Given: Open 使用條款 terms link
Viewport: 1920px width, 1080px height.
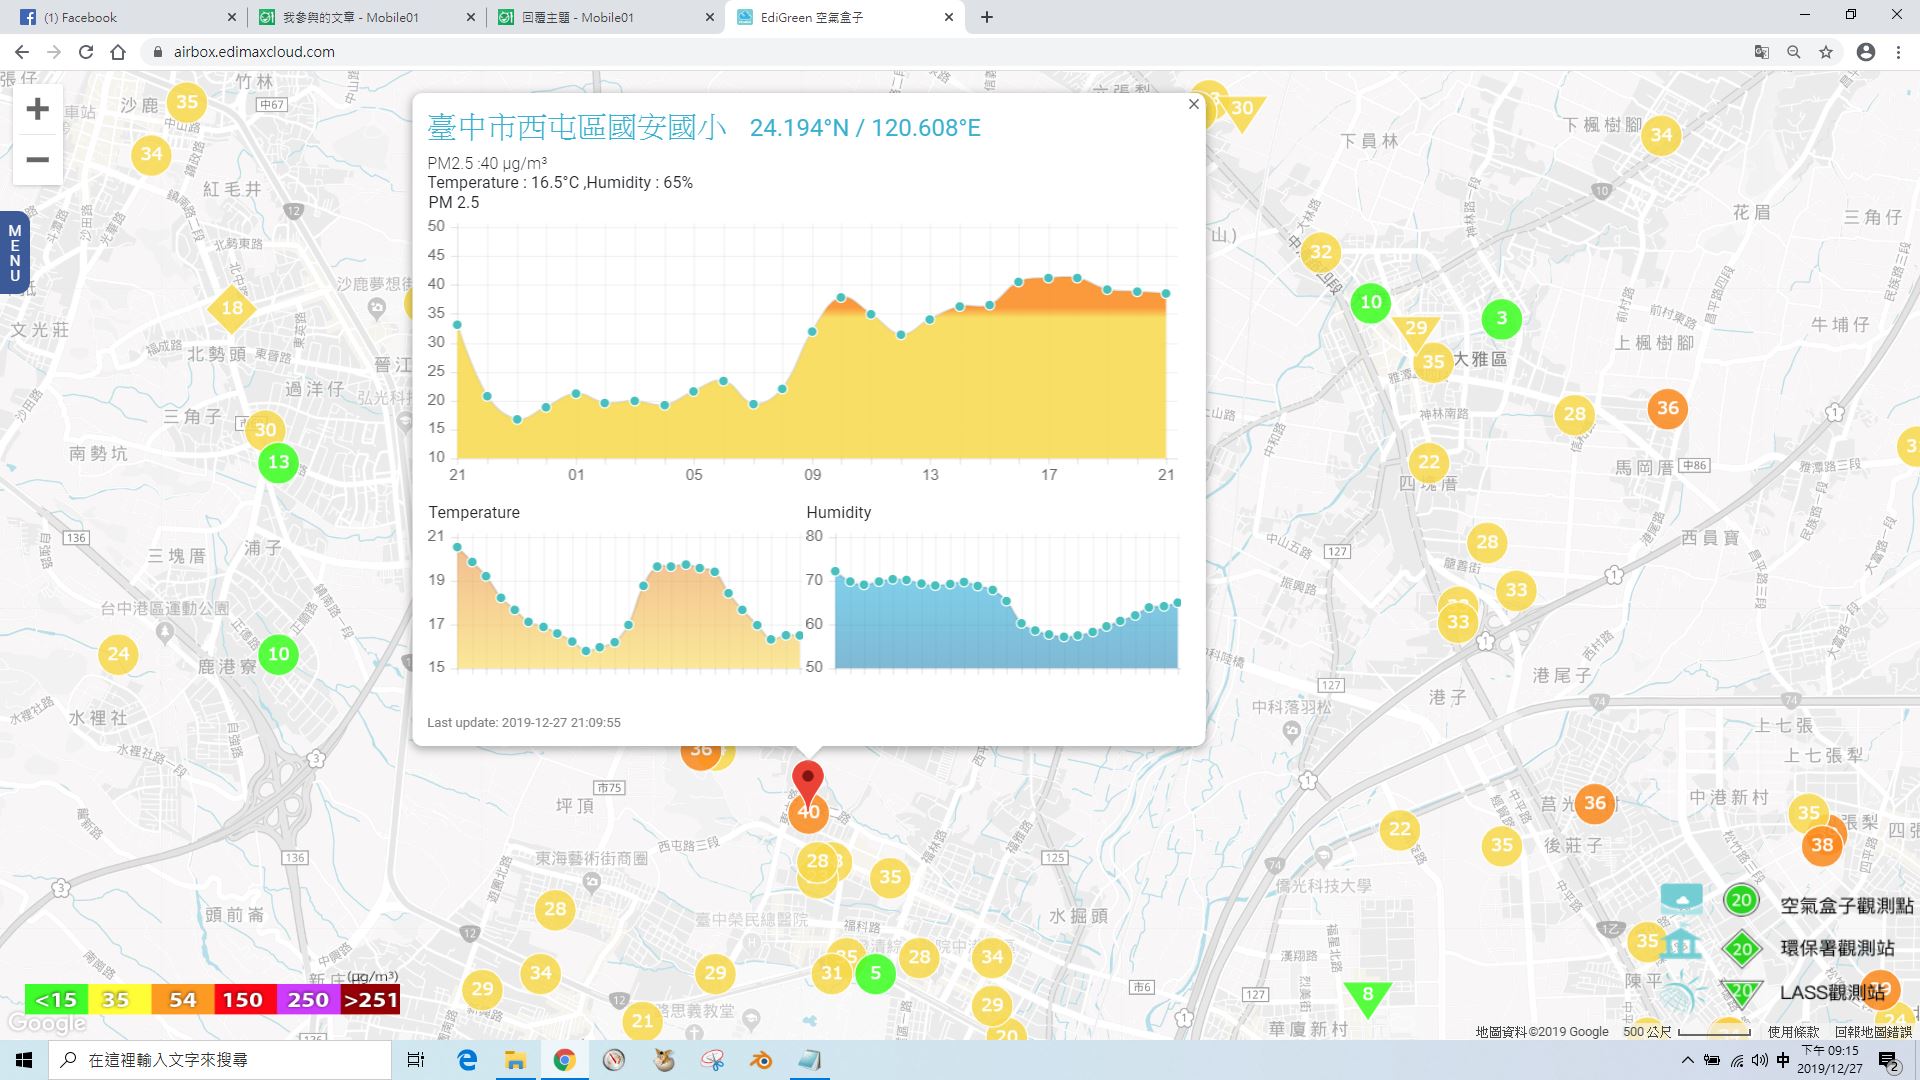Looking at the screenshot, I should (x=1793, y=1031).
